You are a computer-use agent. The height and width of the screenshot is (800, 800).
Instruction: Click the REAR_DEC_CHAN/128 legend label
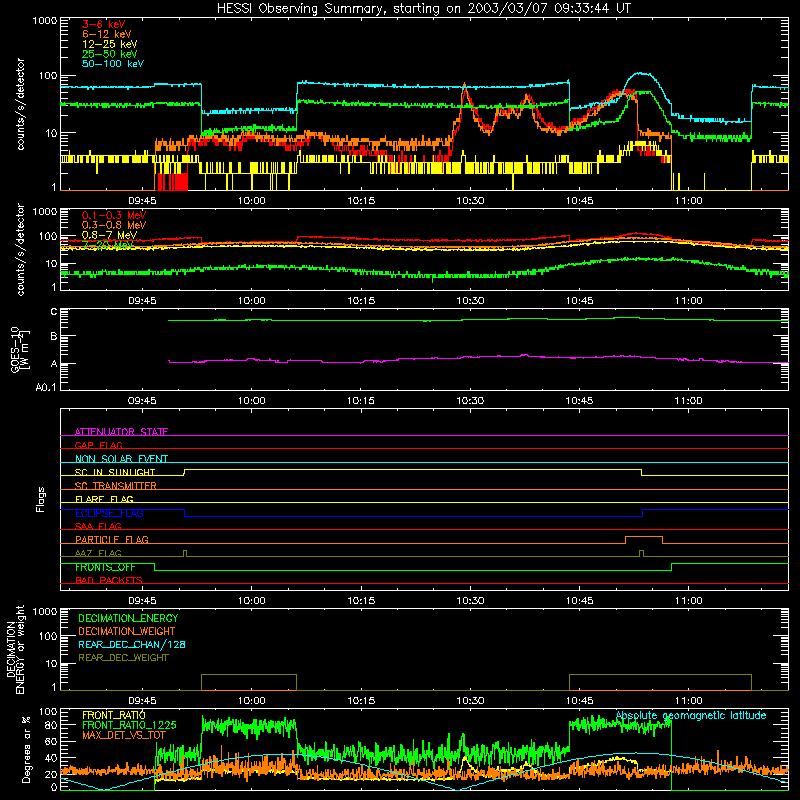pyautogui.click(x=132, y=644)
